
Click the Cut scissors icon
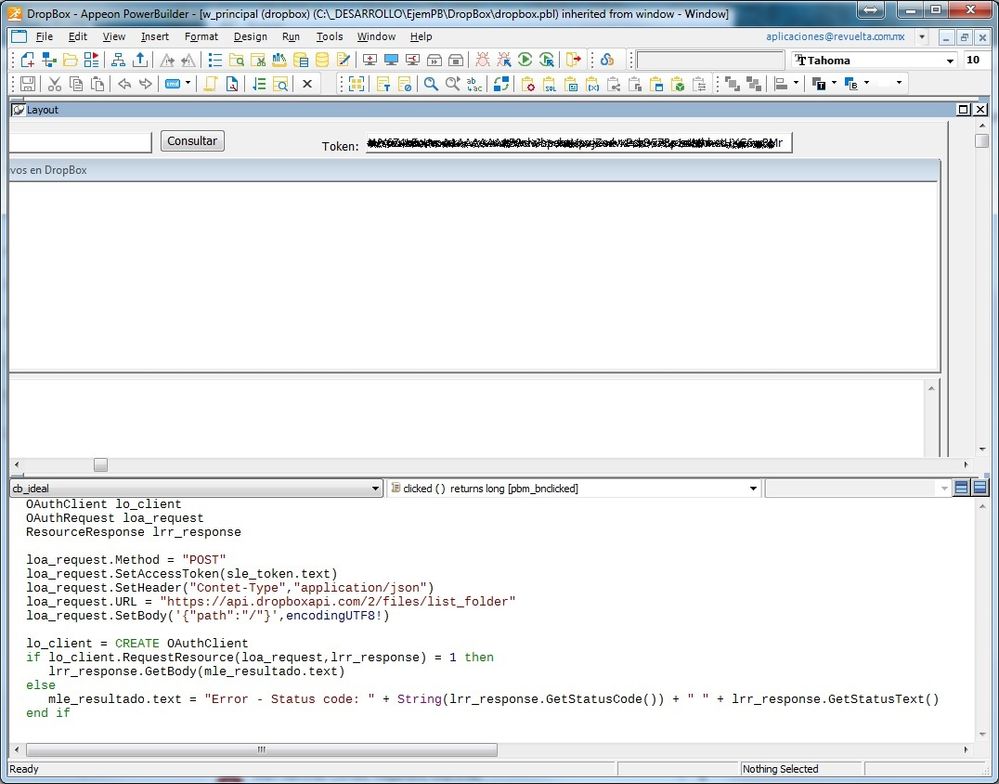55,84
